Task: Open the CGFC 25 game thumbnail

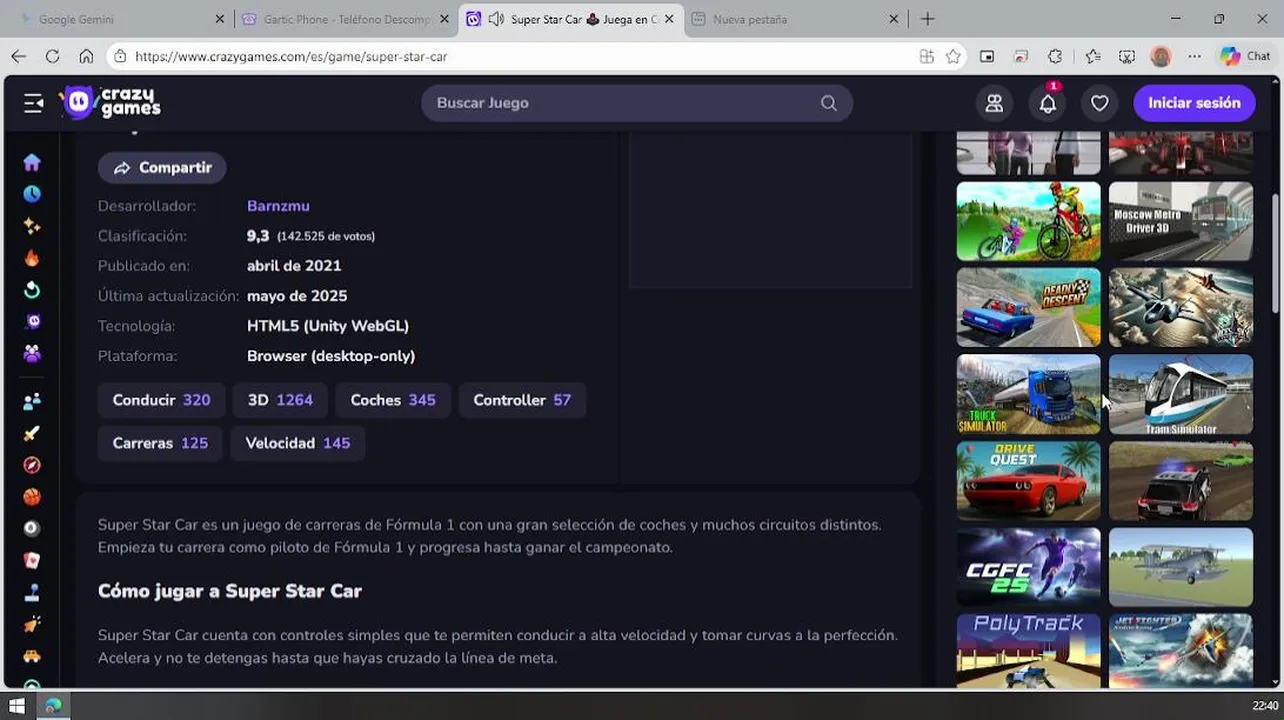Action: [x=1028, y=567]
